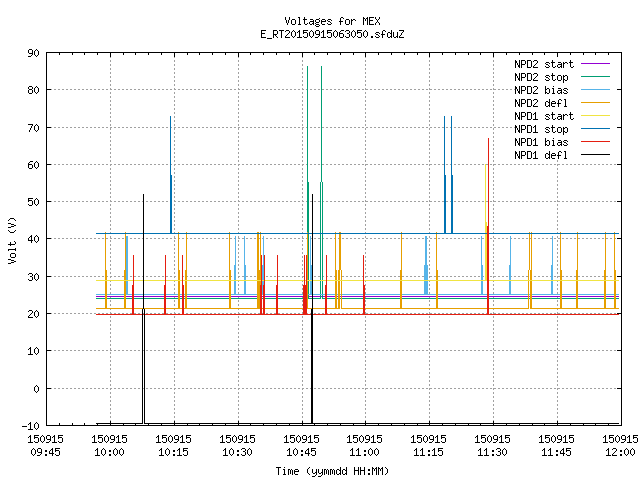Click the 11:00 time axis label
This screenshot has width=640, height=480.
point(364,452)
